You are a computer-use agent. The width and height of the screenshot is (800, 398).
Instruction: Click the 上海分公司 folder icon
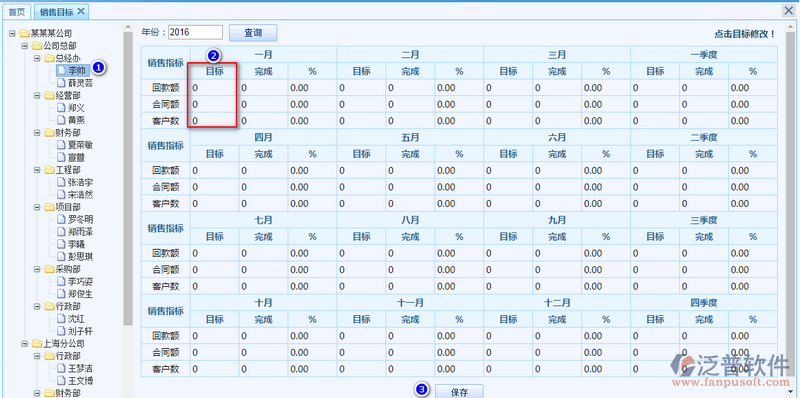pyautogui.click(x=37, y=343)
